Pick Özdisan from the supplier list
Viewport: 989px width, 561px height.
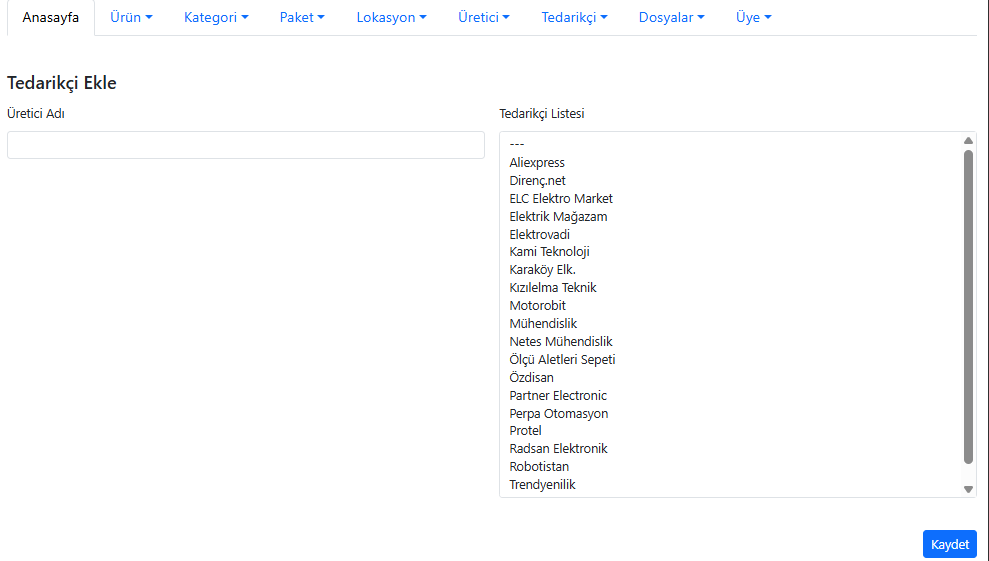(531, 378)
